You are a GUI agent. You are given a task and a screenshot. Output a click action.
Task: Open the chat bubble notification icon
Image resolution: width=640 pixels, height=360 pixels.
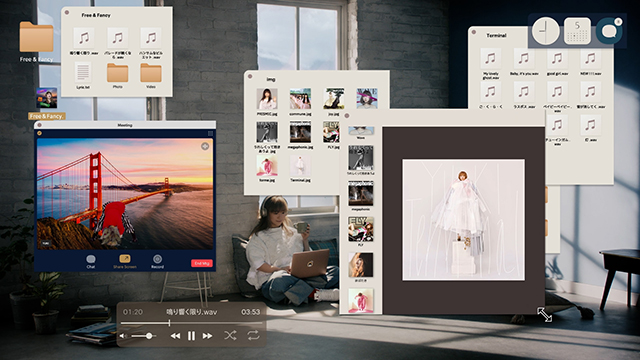click(x=609, y=31)
